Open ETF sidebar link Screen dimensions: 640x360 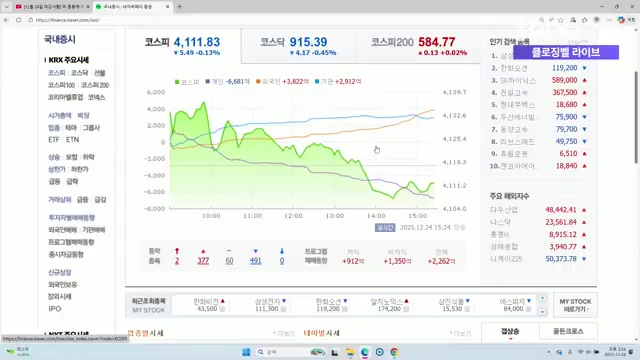click(54, 140)
